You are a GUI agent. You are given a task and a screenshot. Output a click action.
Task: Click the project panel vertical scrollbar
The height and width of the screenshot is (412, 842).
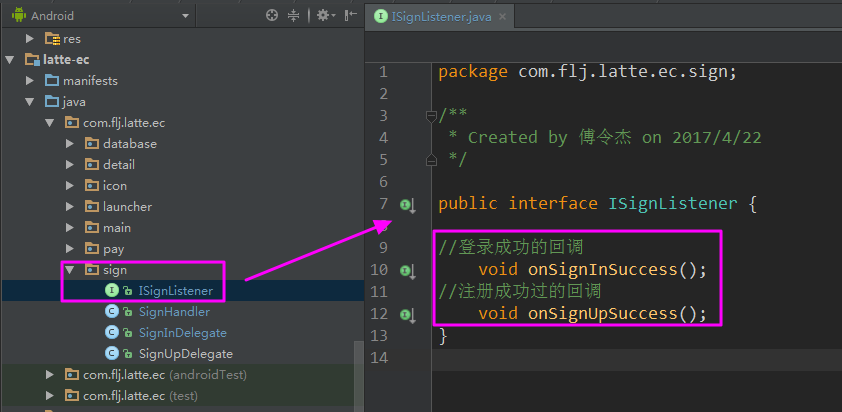(x=358, y=376)
